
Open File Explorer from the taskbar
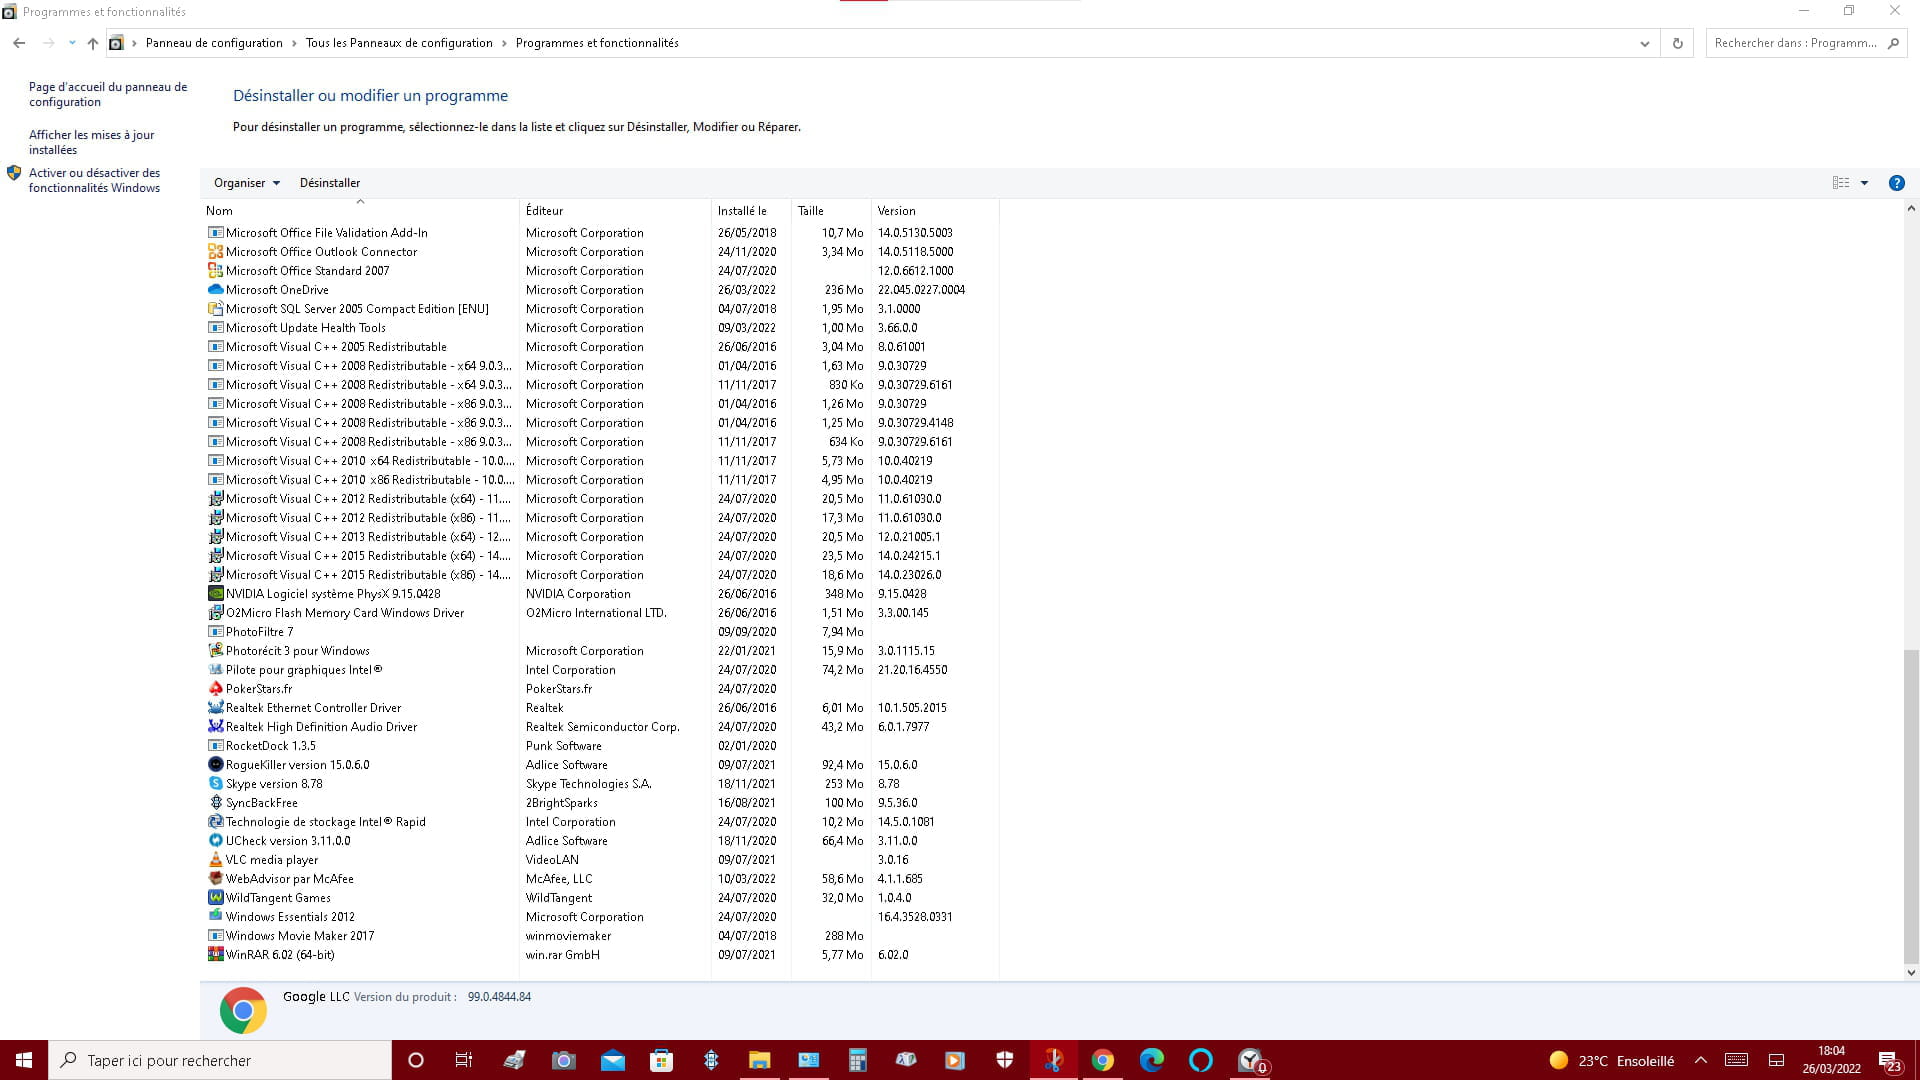759,1060
